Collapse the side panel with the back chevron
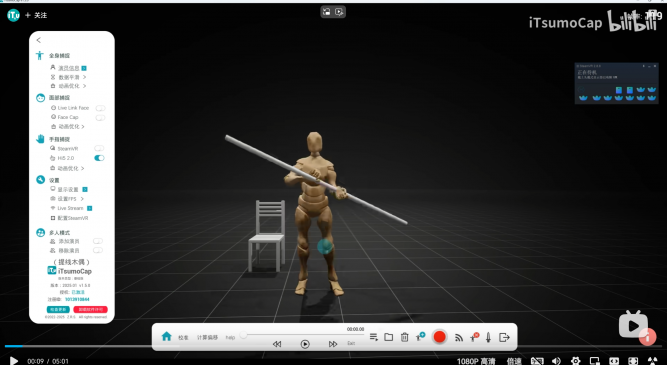The width and height of the screenshot is (667, 365). (39, 40)
